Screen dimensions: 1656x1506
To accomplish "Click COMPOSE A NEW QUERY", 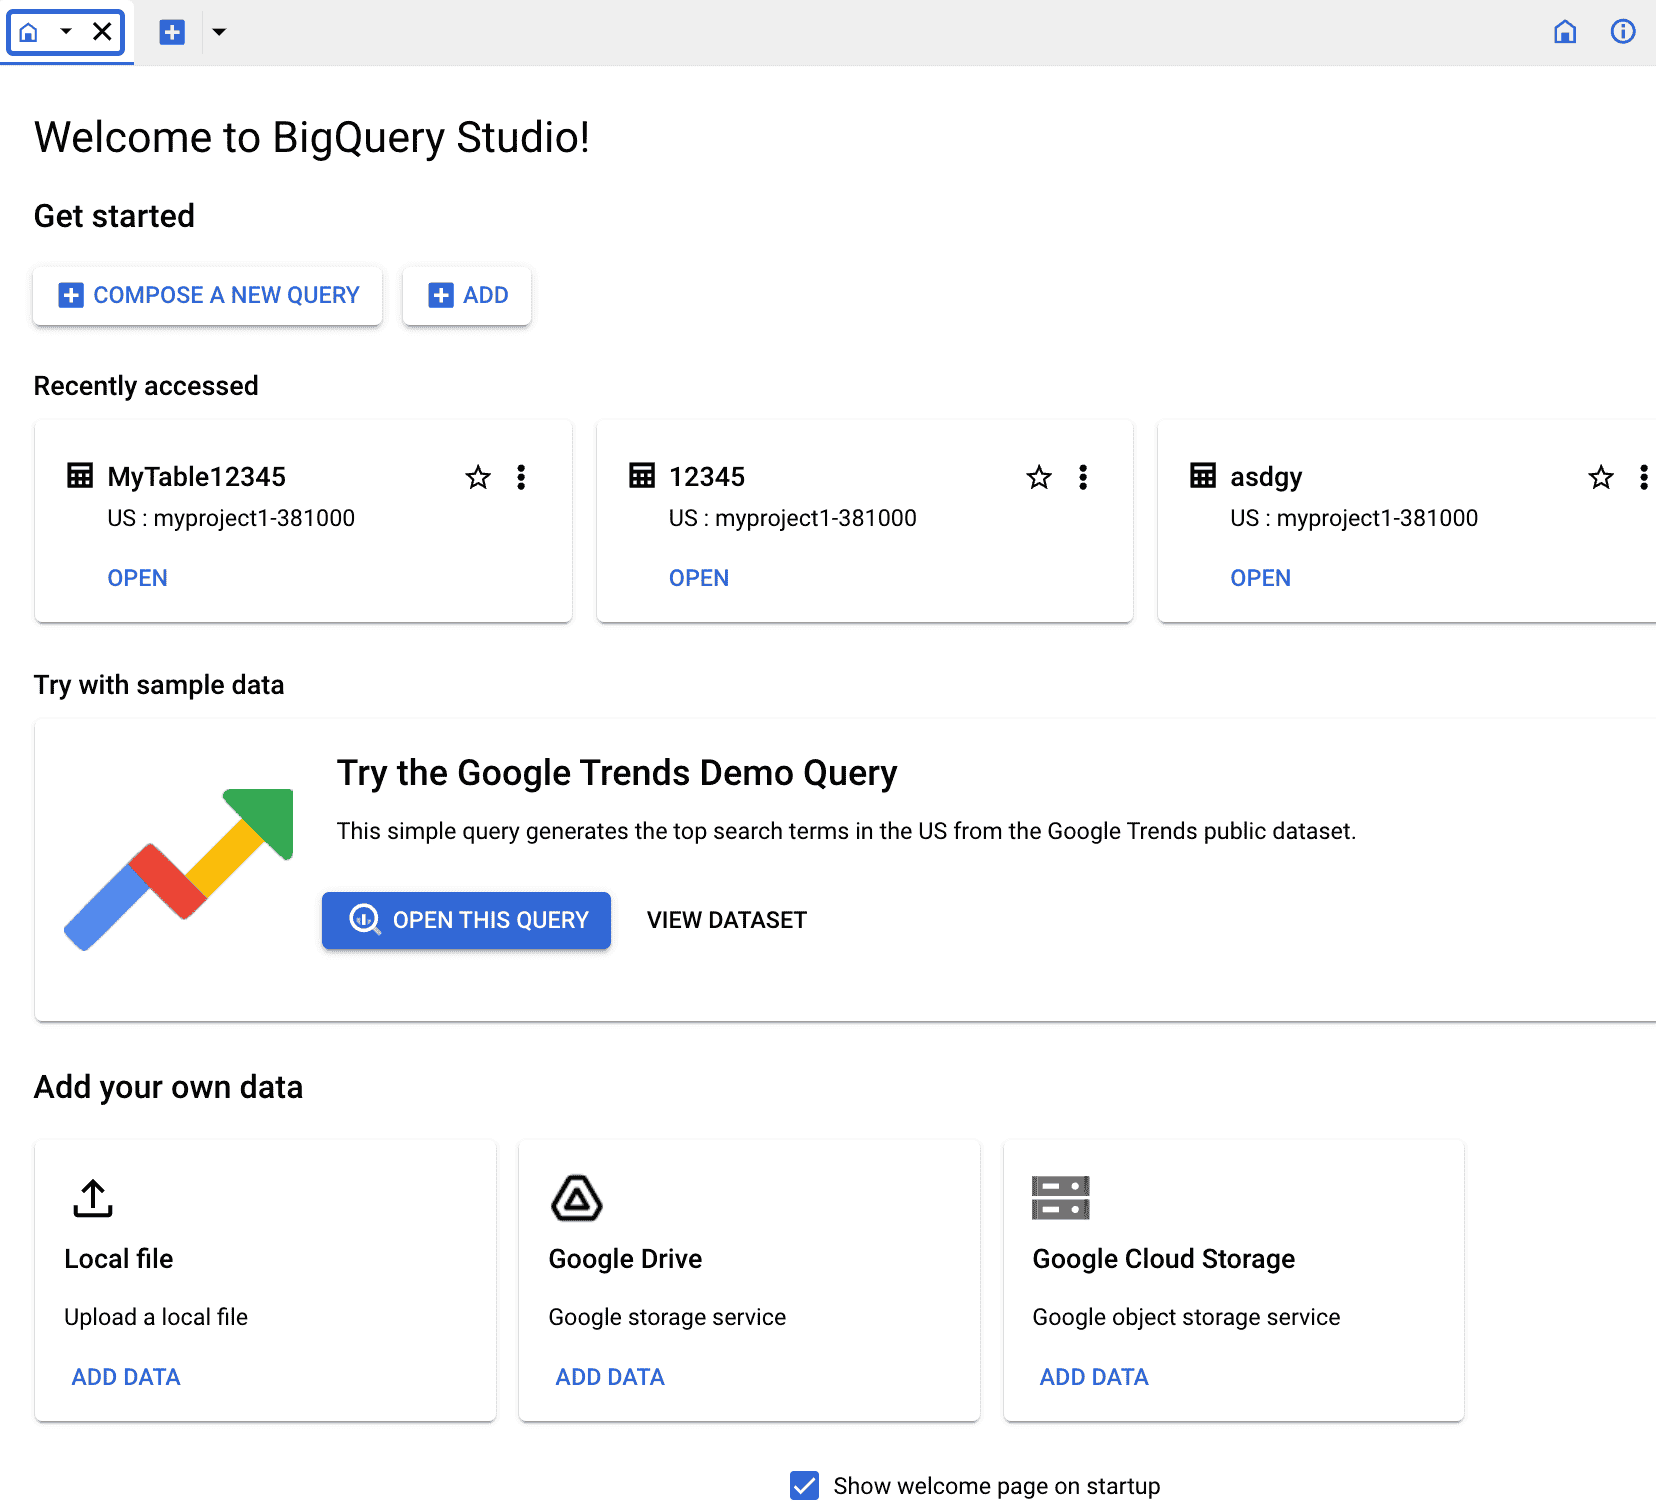I will pos(207,295).
